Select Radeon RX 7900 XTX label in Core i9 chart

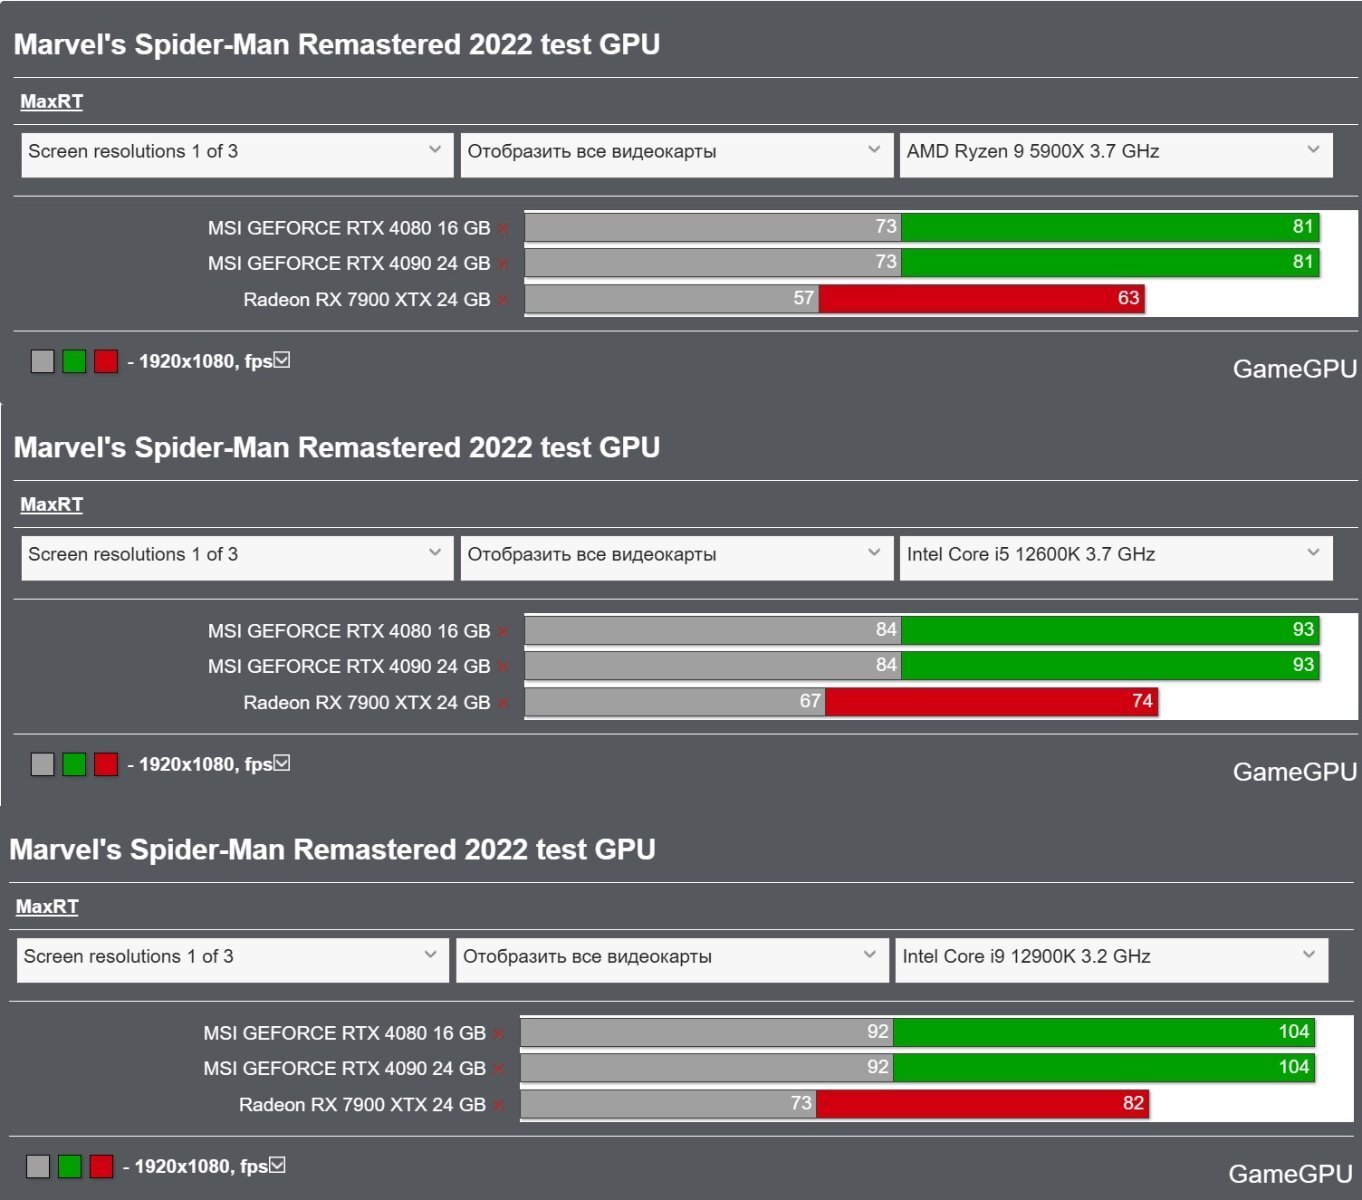tap(362, 1105)
